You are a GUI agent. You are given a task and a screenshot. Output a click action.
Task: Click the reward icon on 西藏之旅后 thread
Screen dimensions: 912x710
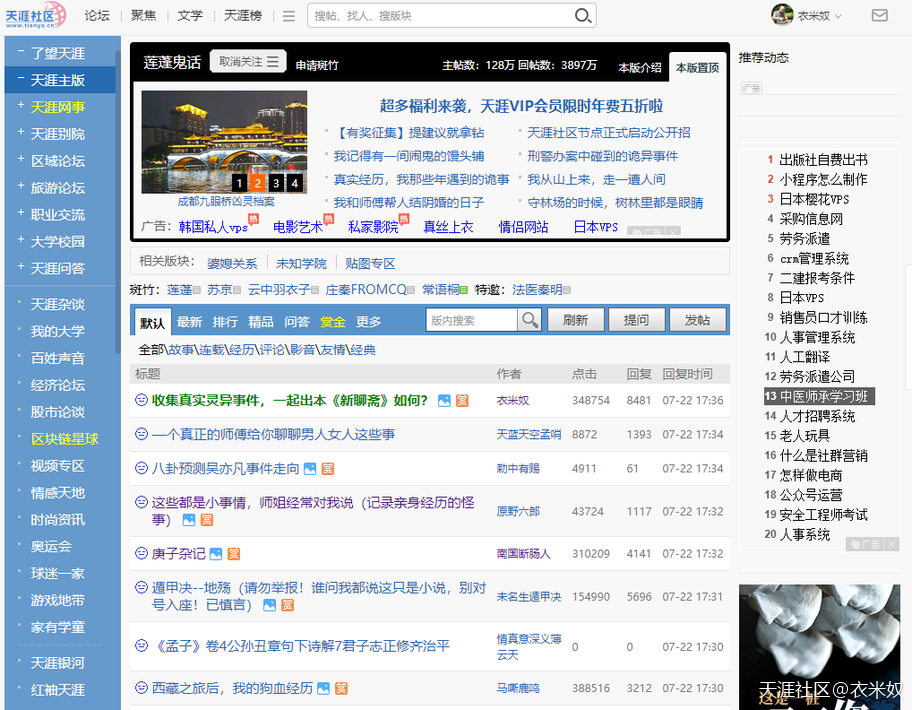coord(341,688)
